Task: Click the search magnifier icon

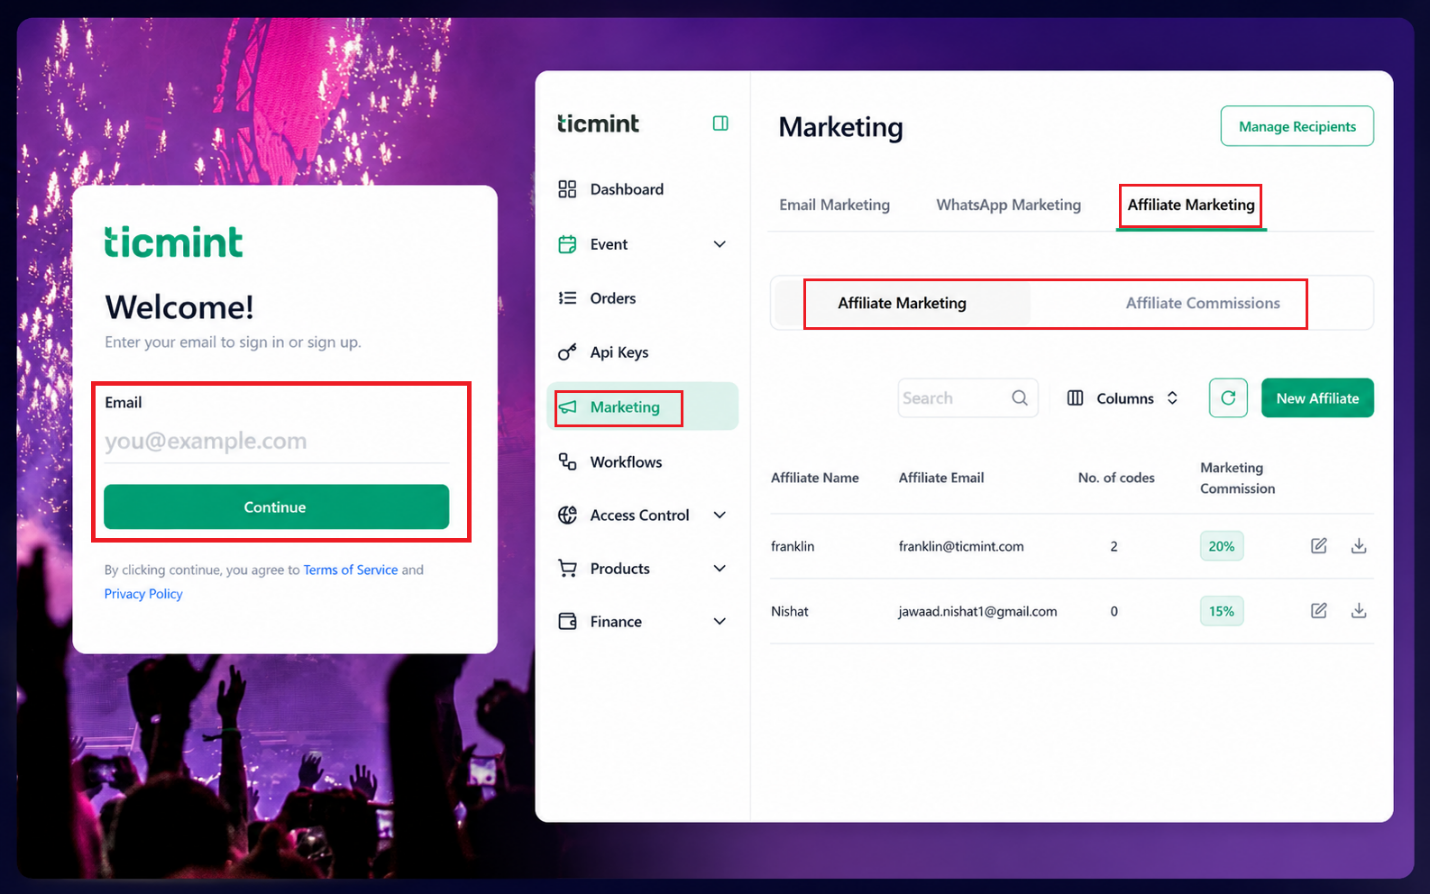Action: [1019, 398]
